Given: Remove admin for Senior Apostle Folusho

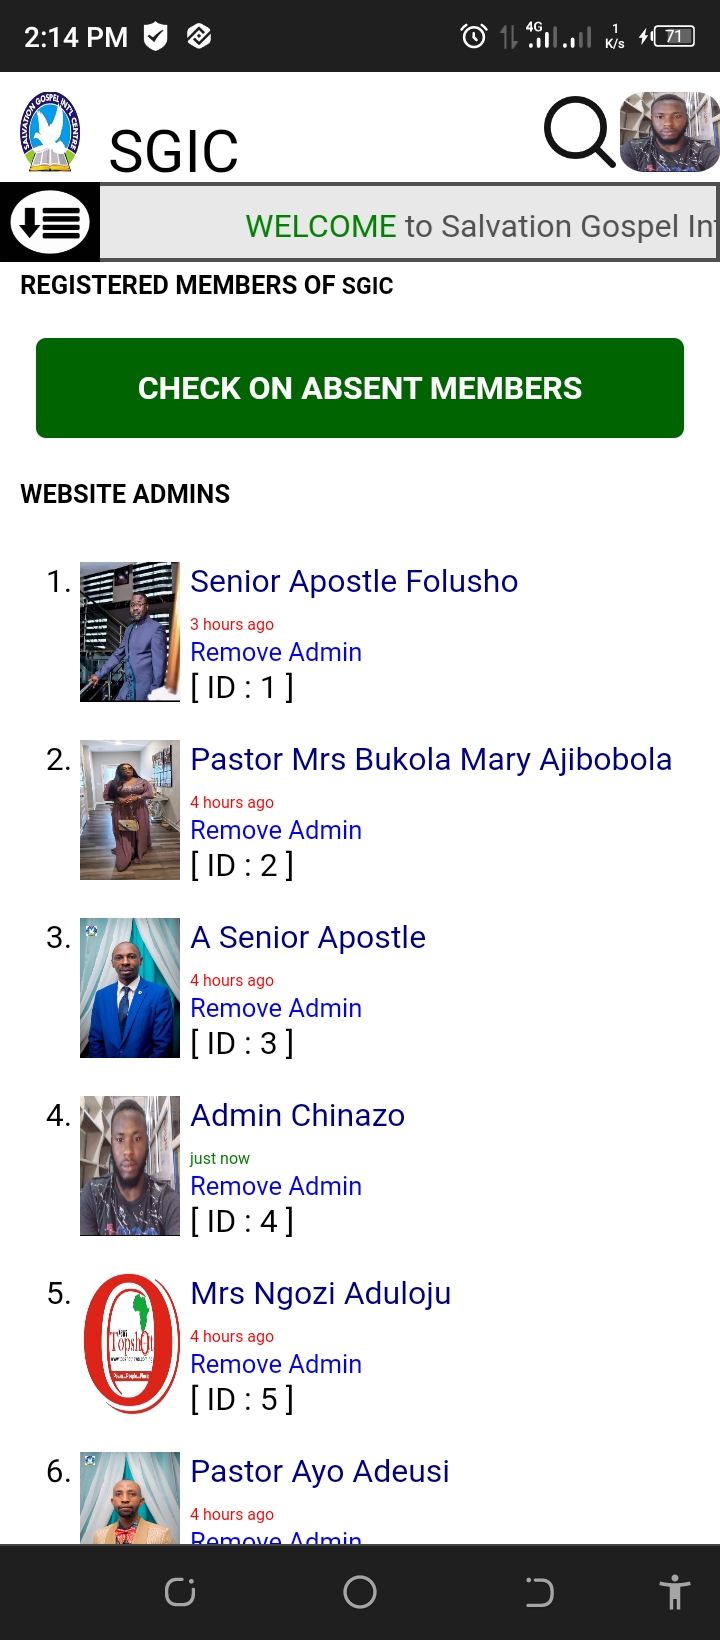Looking at the screenshot, I should point(276,652).
